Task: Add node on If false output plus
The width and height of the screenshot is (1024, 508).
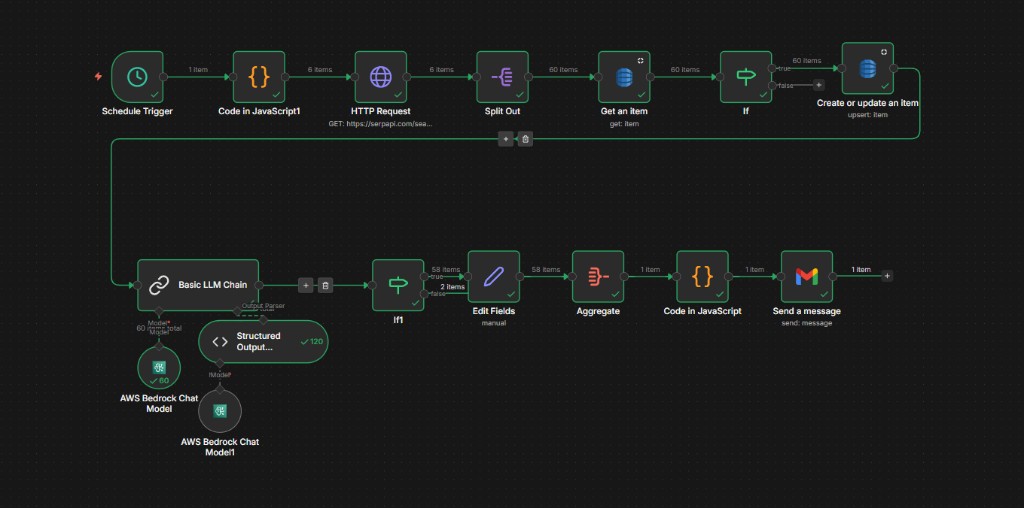Action: 819,85
